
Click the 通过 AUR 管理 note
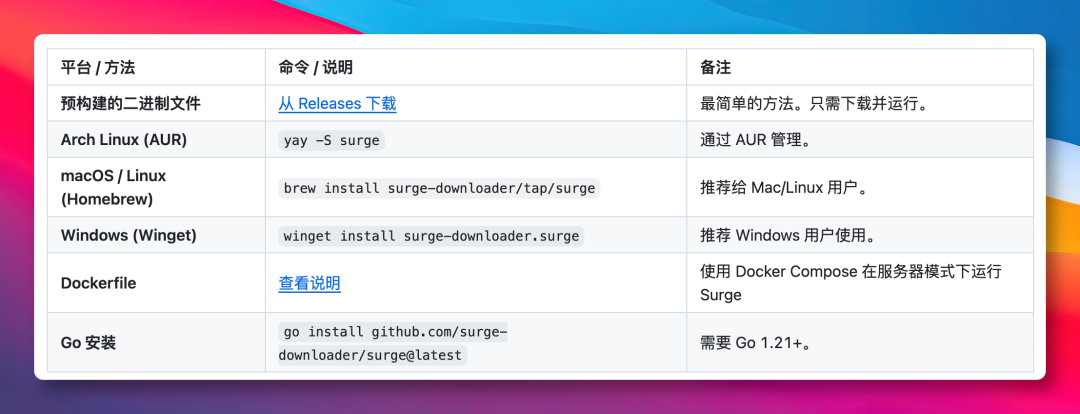(754, 140)
